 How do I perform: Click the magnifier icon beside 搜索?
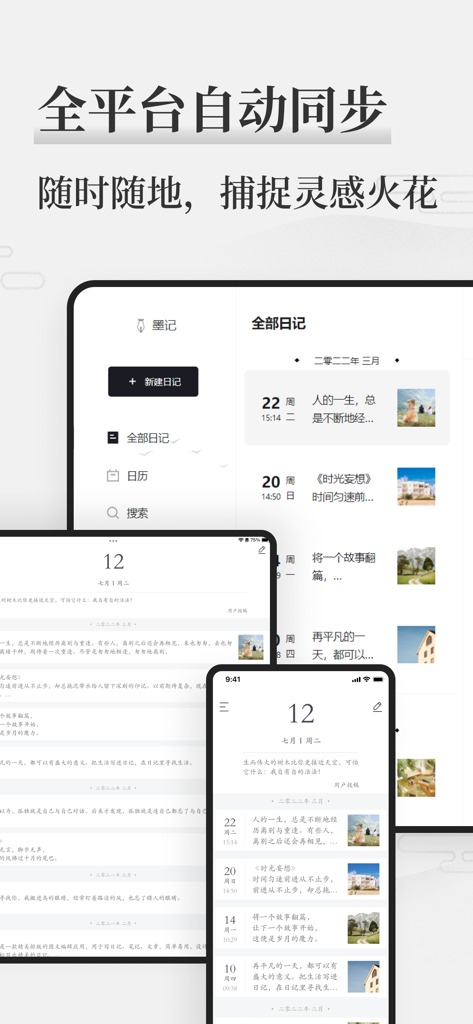112,513
